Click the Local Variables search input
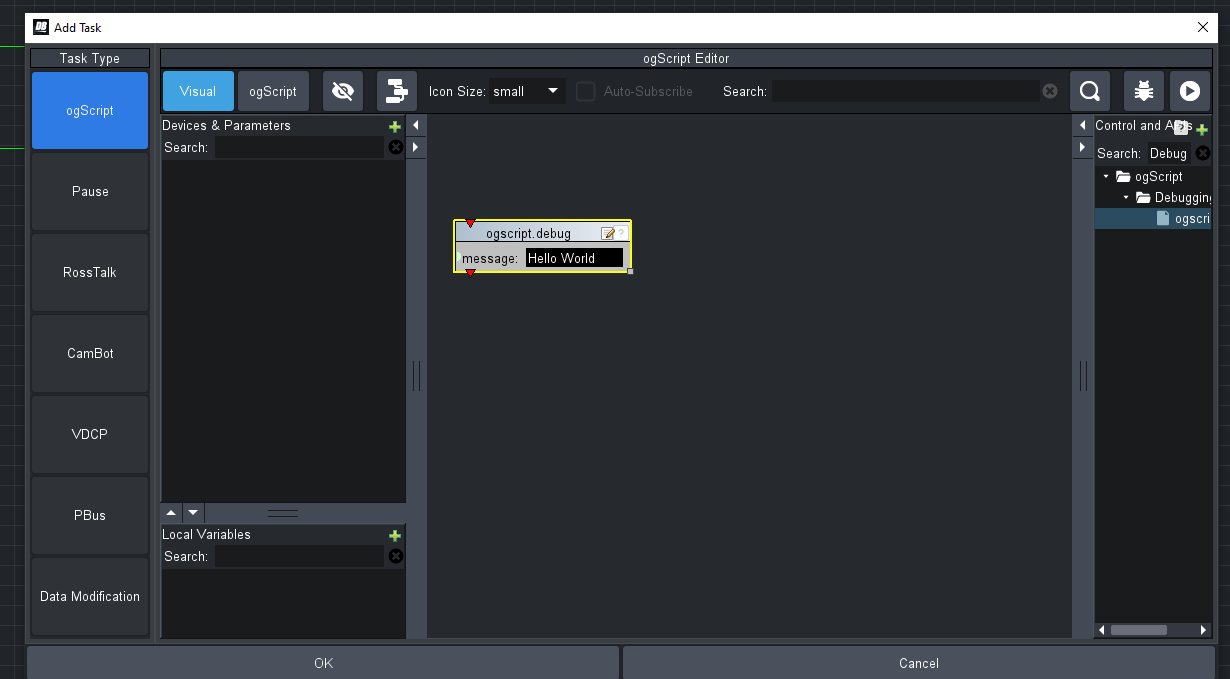Image resolution: width=1230 pixels, height=679 pixels. (x=299, y=556)
